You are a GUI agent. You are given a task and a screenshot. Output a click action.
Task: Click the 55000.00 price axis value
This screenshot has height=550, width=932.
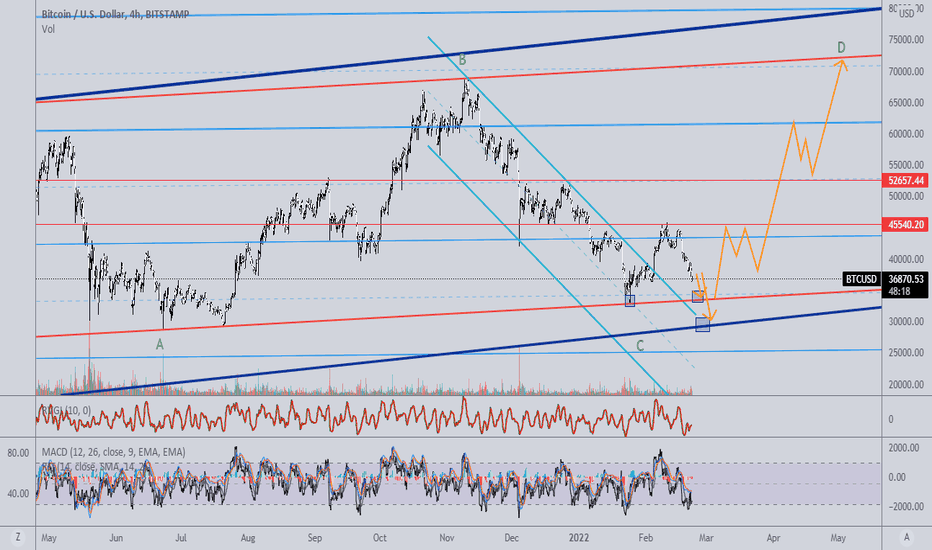(906, 165)
